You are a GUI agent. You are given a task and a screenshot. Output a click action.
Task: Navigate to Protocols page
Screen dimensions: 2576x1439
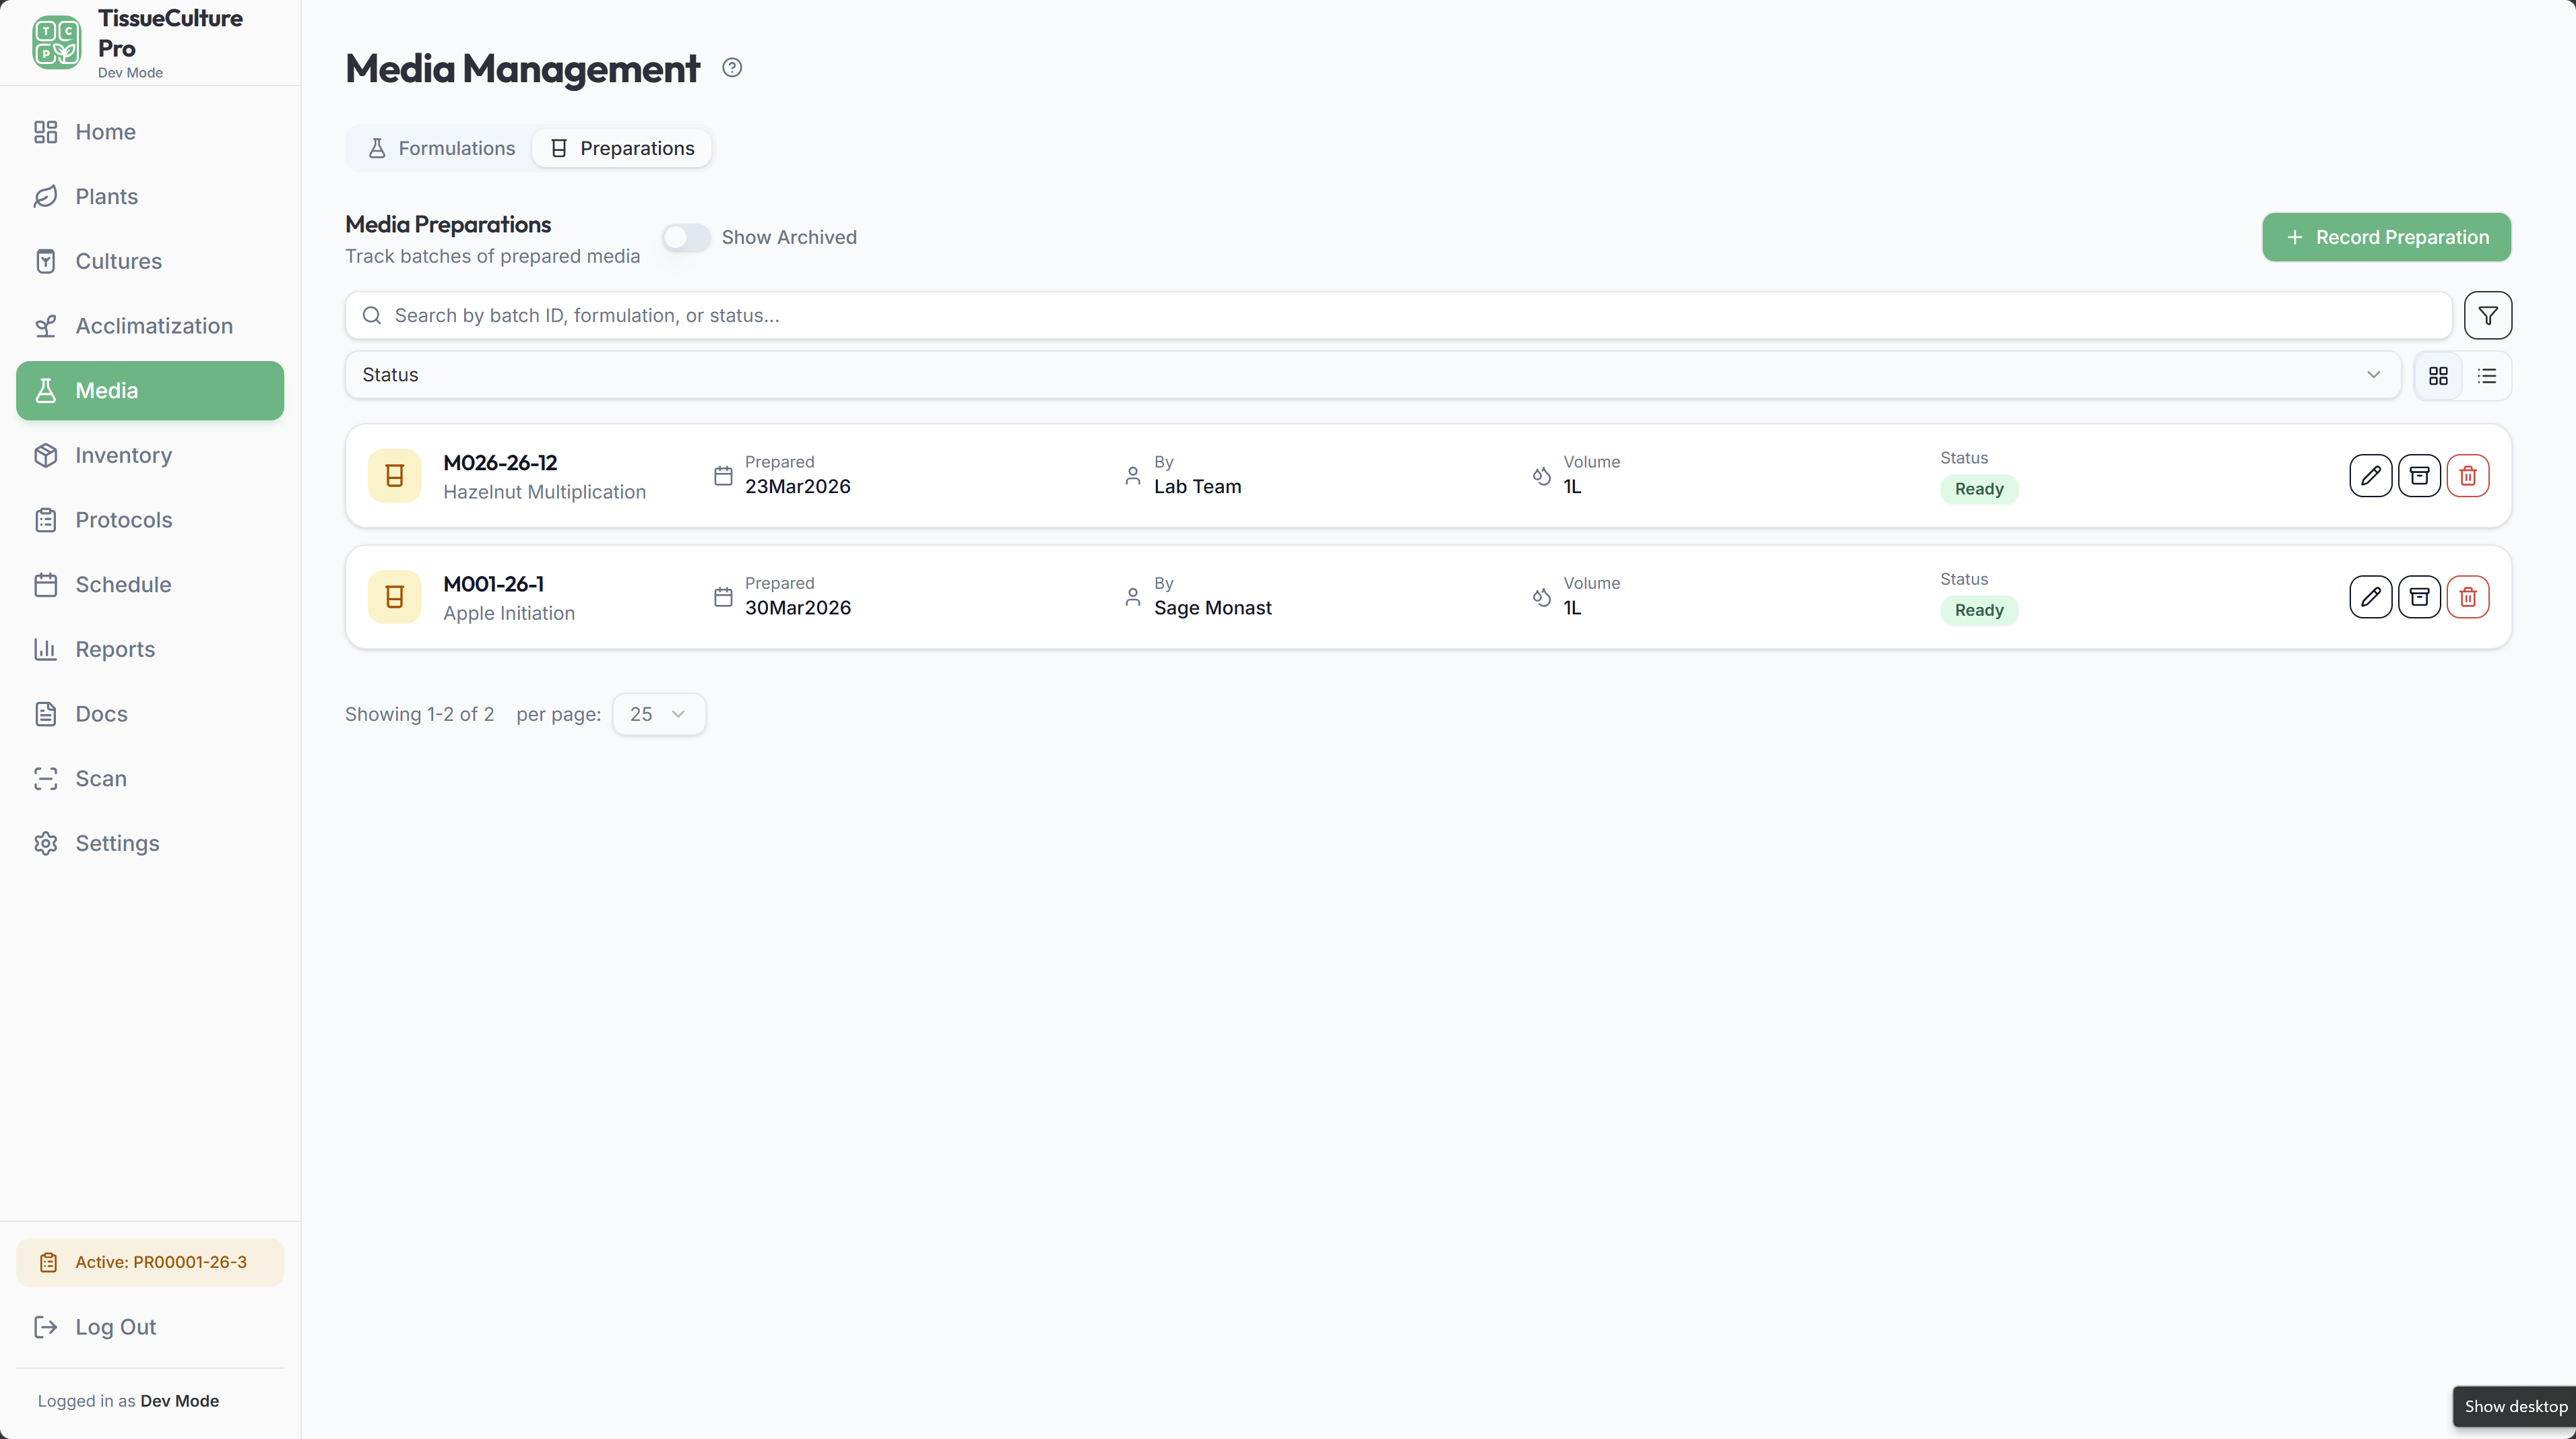click(150, 520)
